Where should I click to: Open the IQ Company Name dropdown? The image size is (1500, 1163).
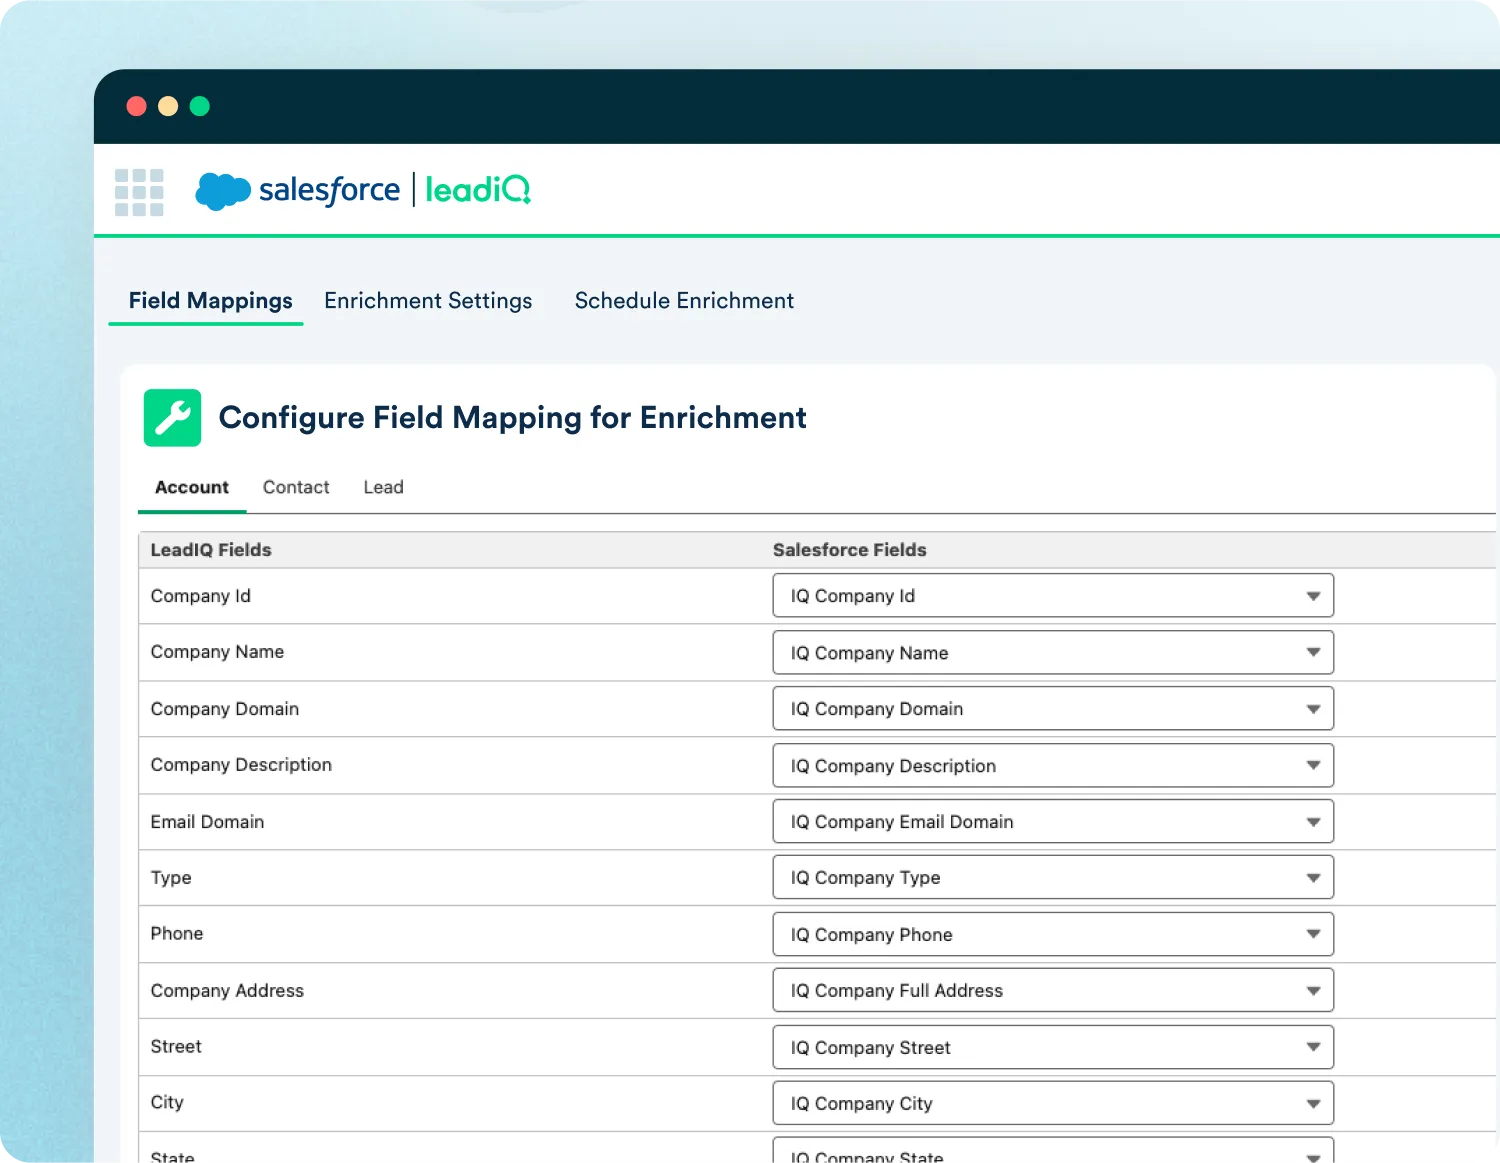pos(1052,653)
